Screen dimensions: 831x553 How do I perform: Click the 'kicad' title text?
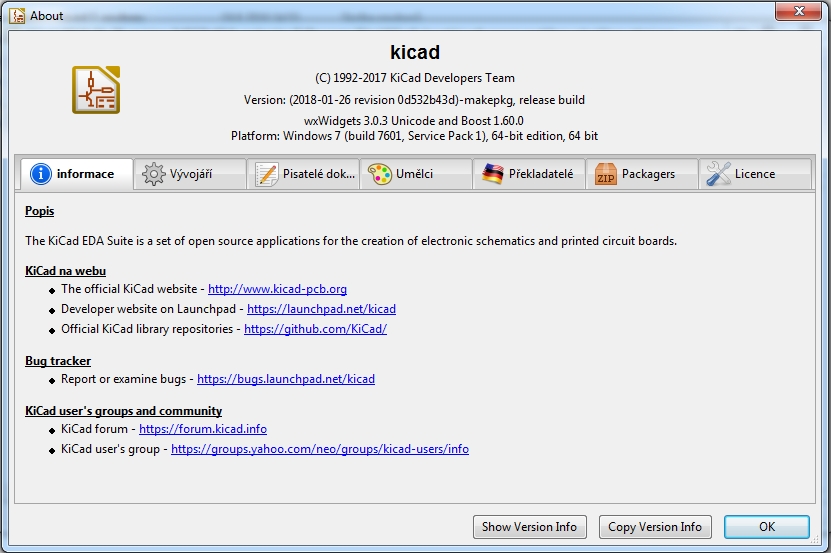[x=415, y=52]
